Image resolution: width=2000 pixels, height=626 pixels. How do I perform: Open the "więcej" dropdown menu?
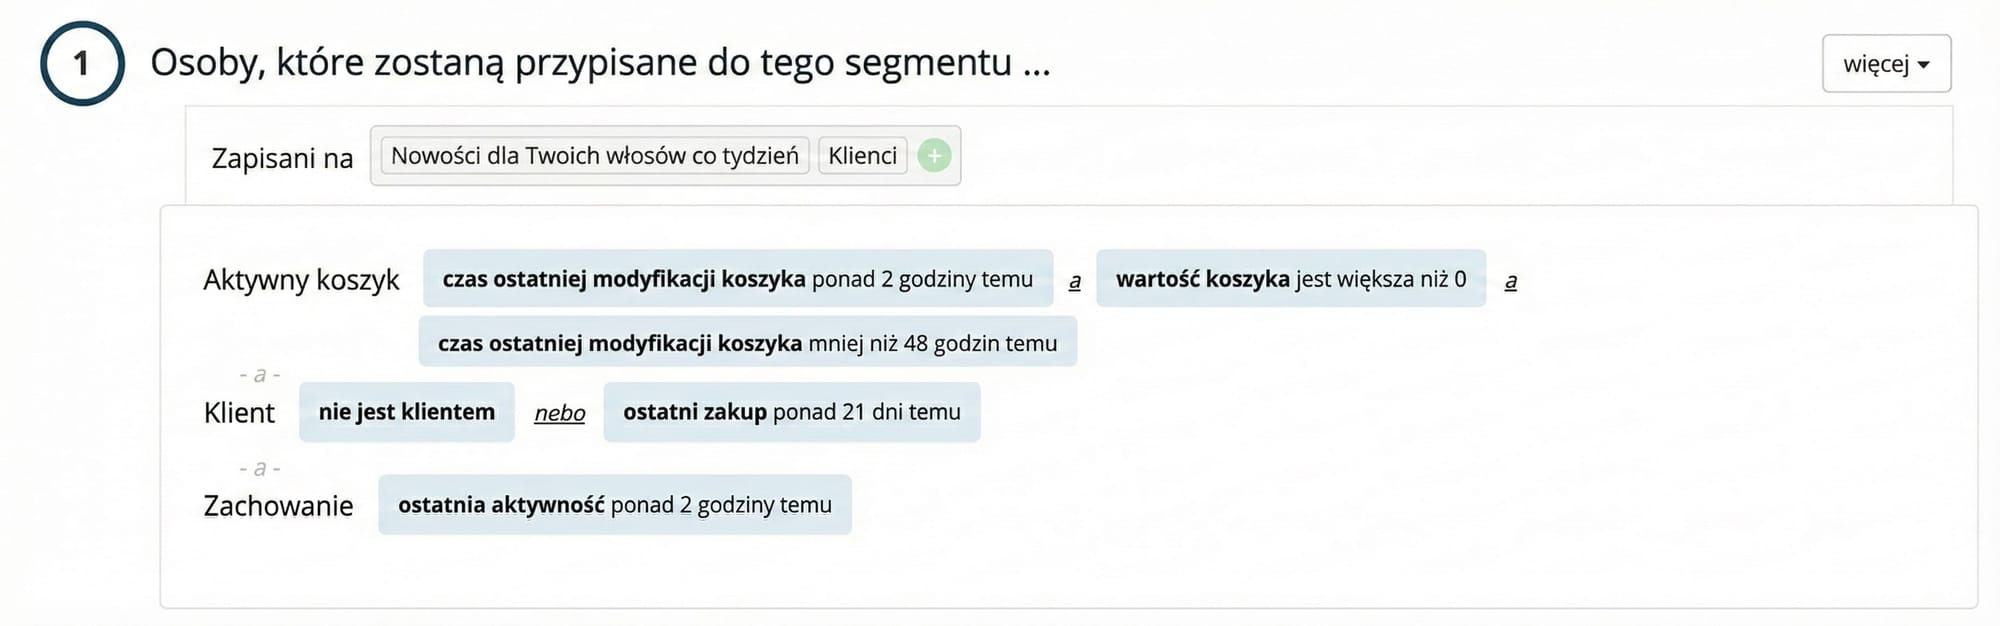click(x=1886, y=62)
